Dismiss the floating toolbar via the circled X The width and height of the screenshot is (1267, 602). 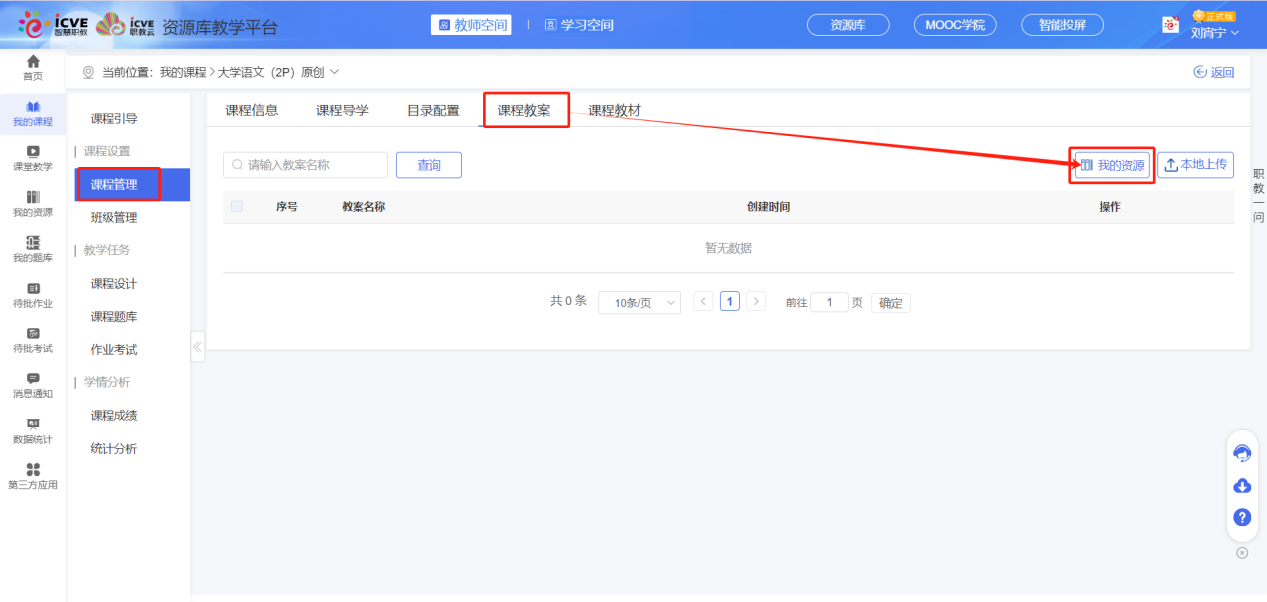coord(1242,551)
